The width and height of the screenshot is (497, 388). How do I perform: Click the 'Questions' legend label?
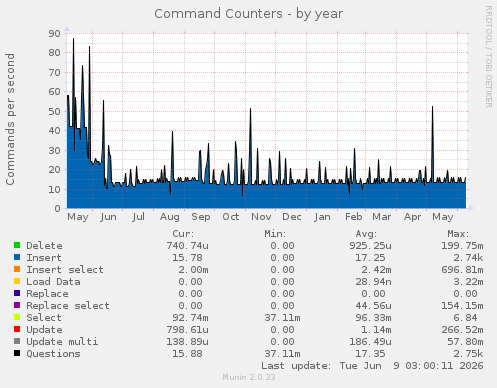click(x=53, y=354)
